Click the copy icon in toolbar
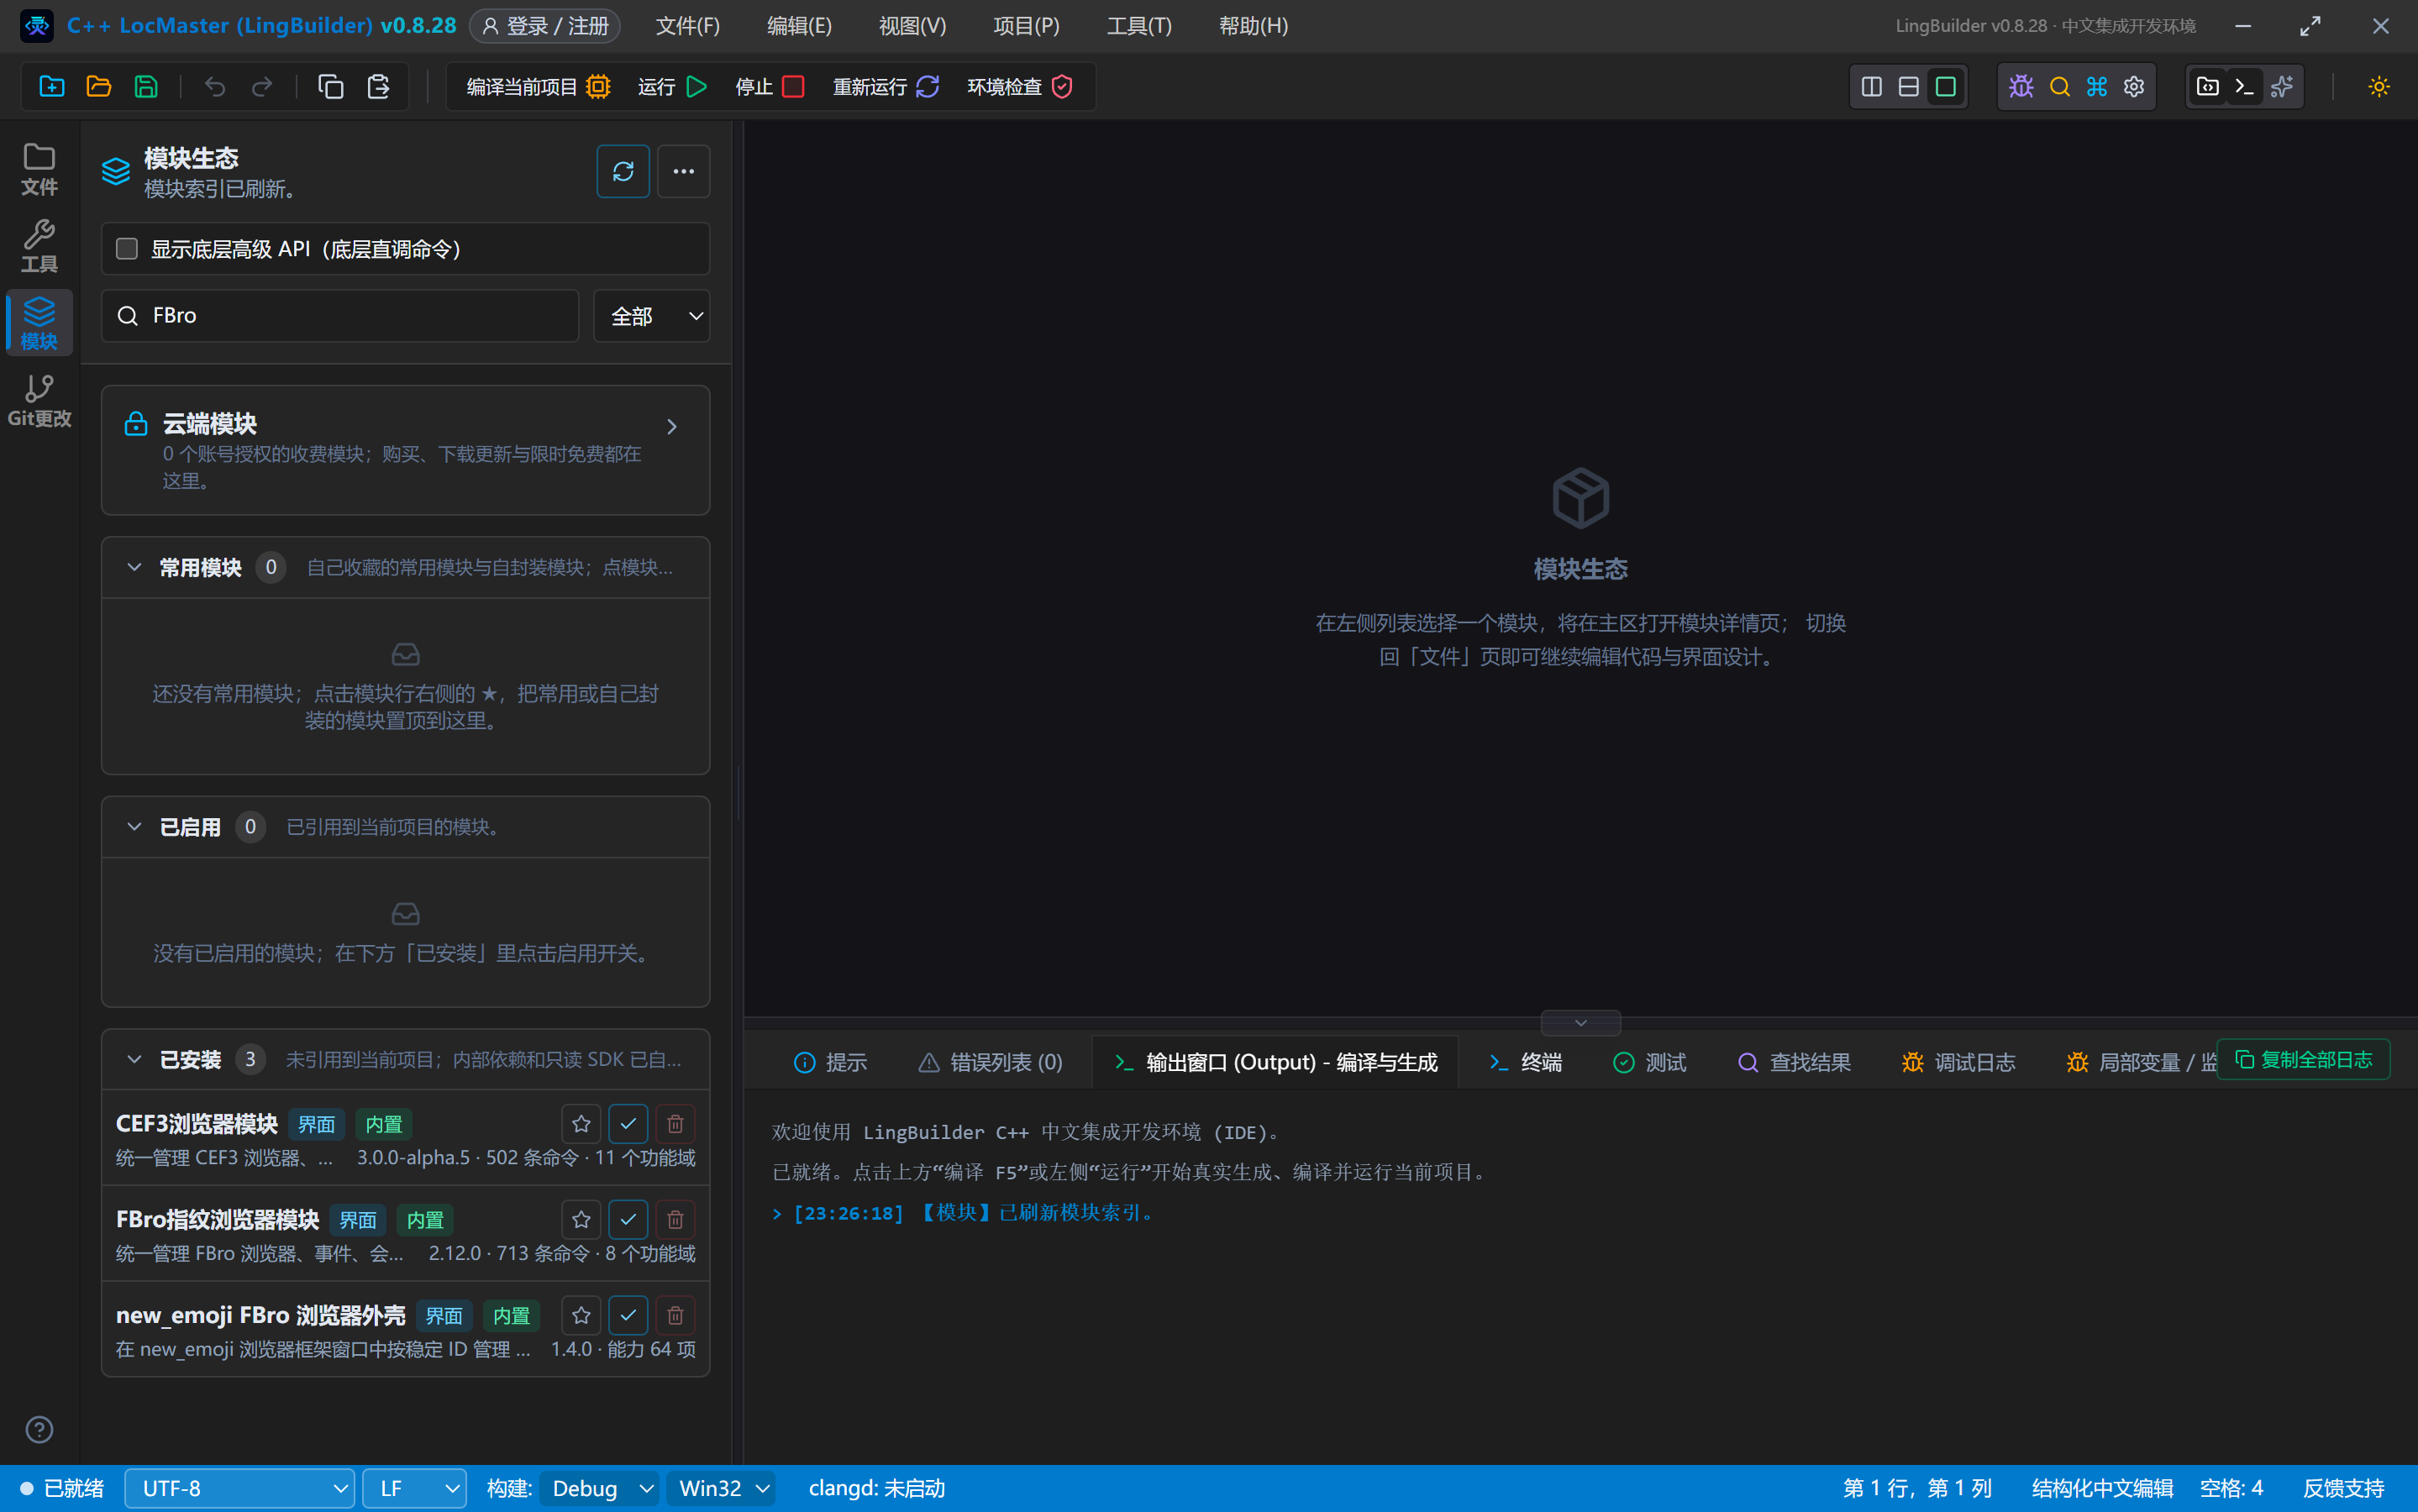This screenshot has width=2418, height=1512. (x=331, y=87)
